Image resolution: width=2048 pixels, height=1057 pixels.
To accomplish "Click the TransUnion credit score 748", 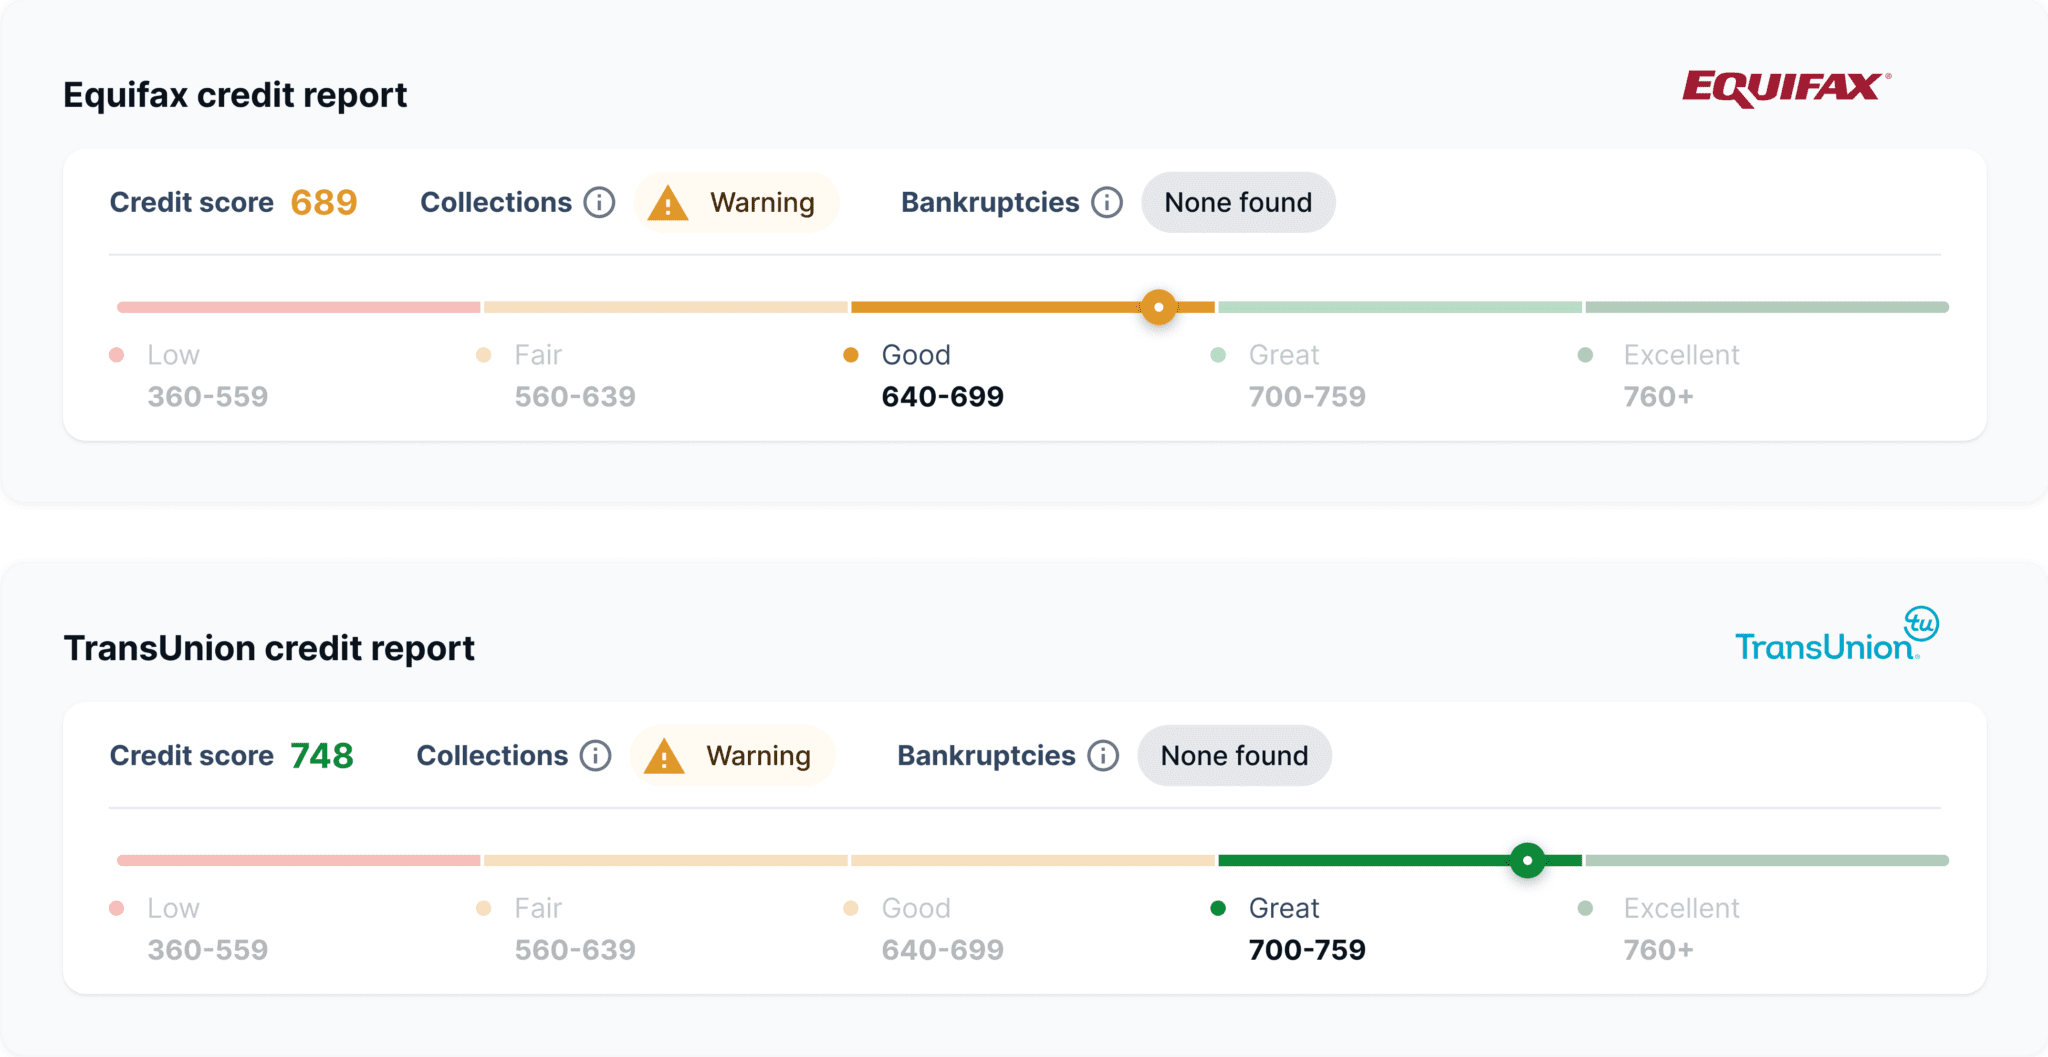I will coord(322,756).
